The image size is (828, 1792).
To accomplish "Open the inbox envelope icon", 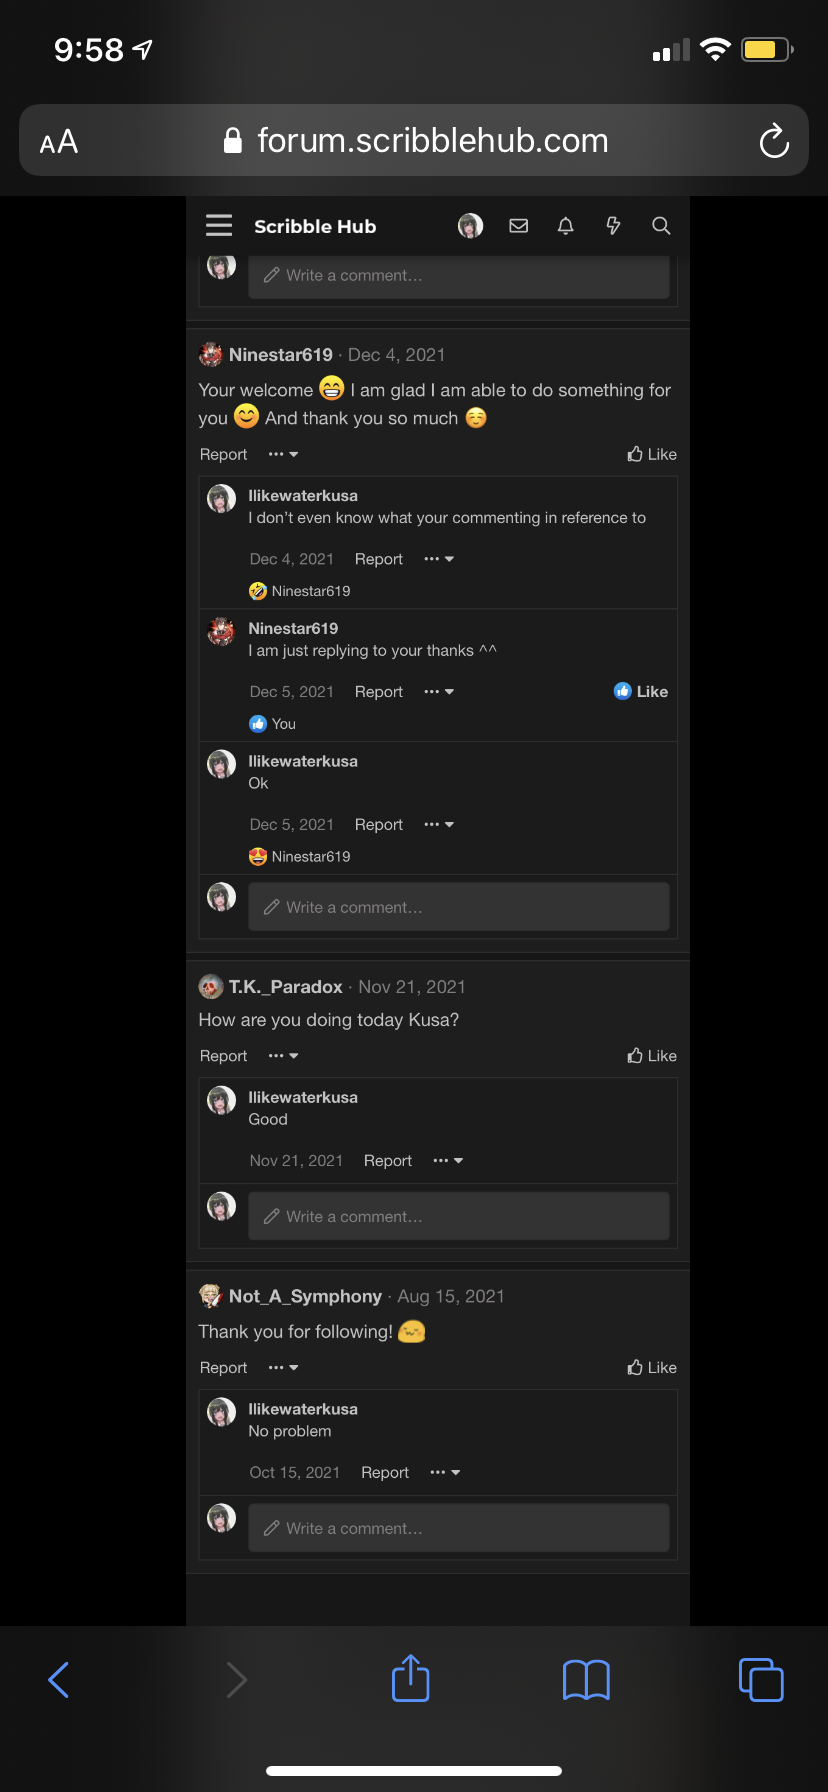I will click(x=518, y=226).
